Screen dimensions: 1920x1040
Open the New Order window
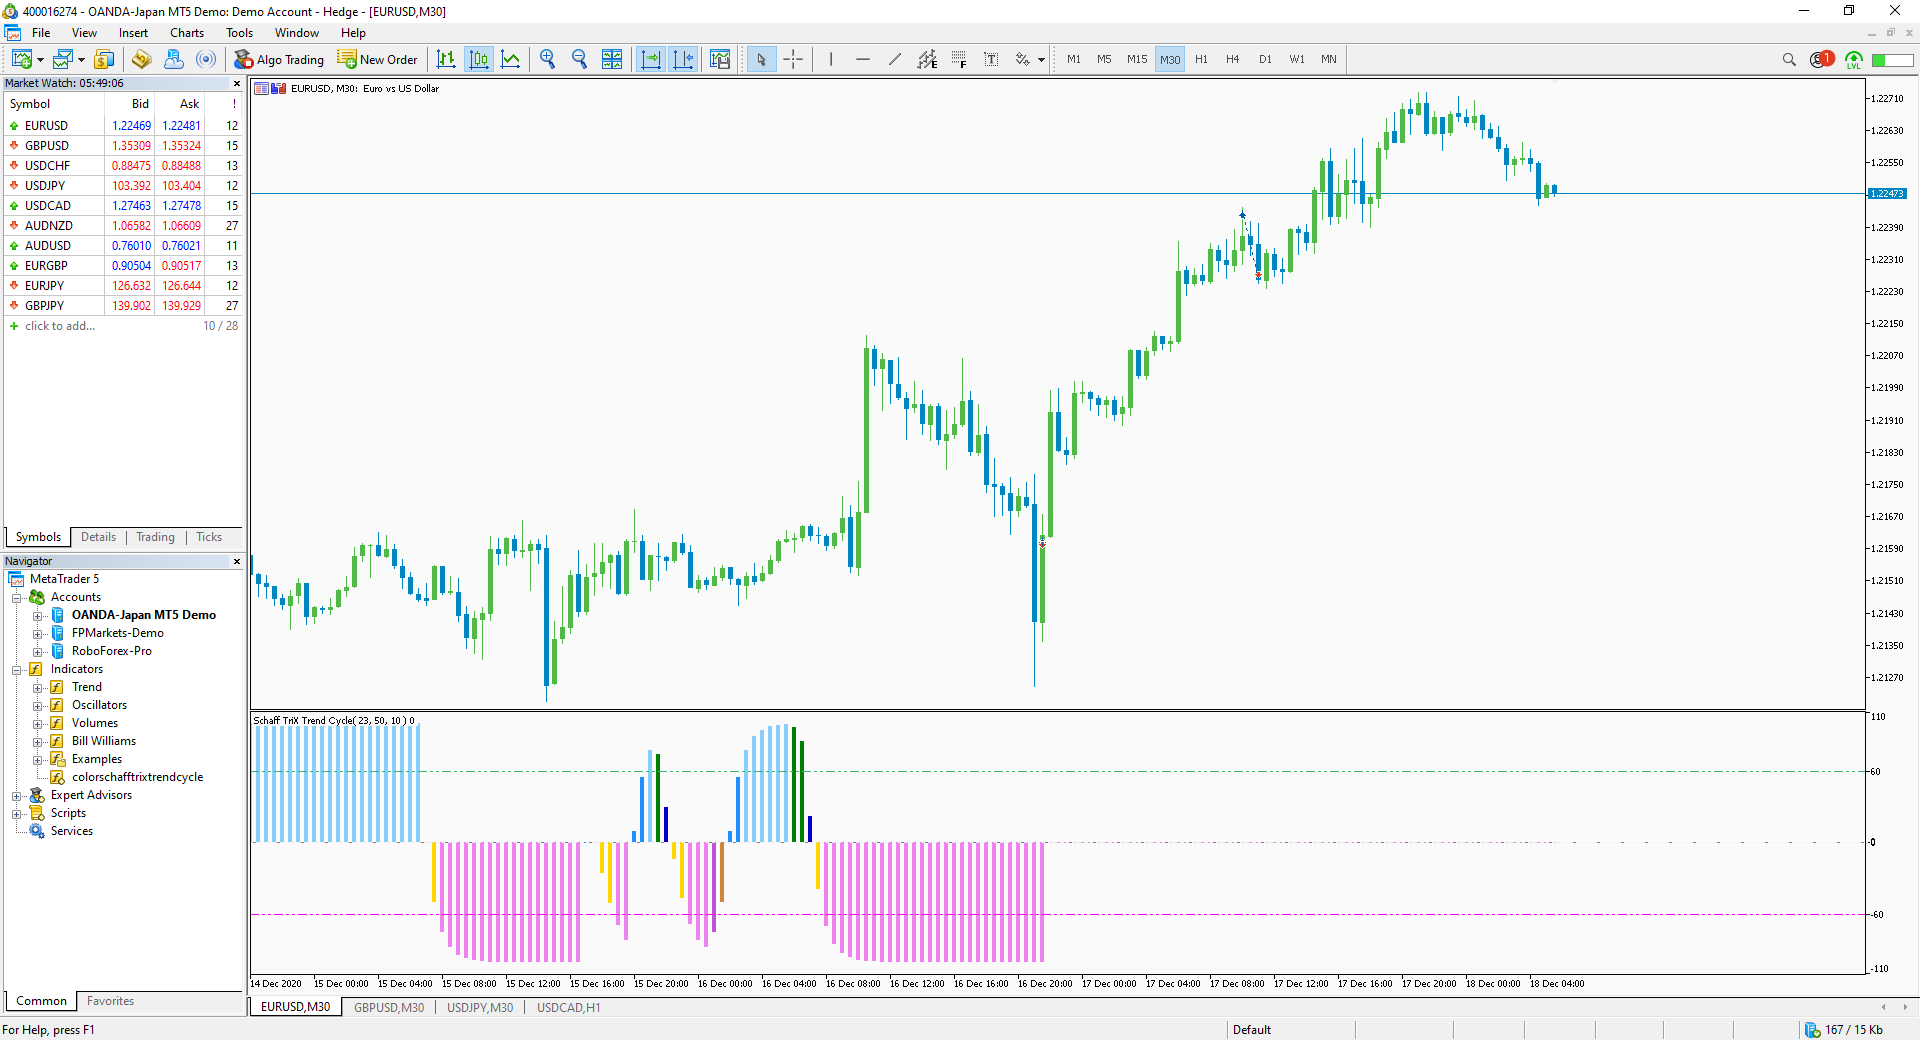(x=377, y=59)
